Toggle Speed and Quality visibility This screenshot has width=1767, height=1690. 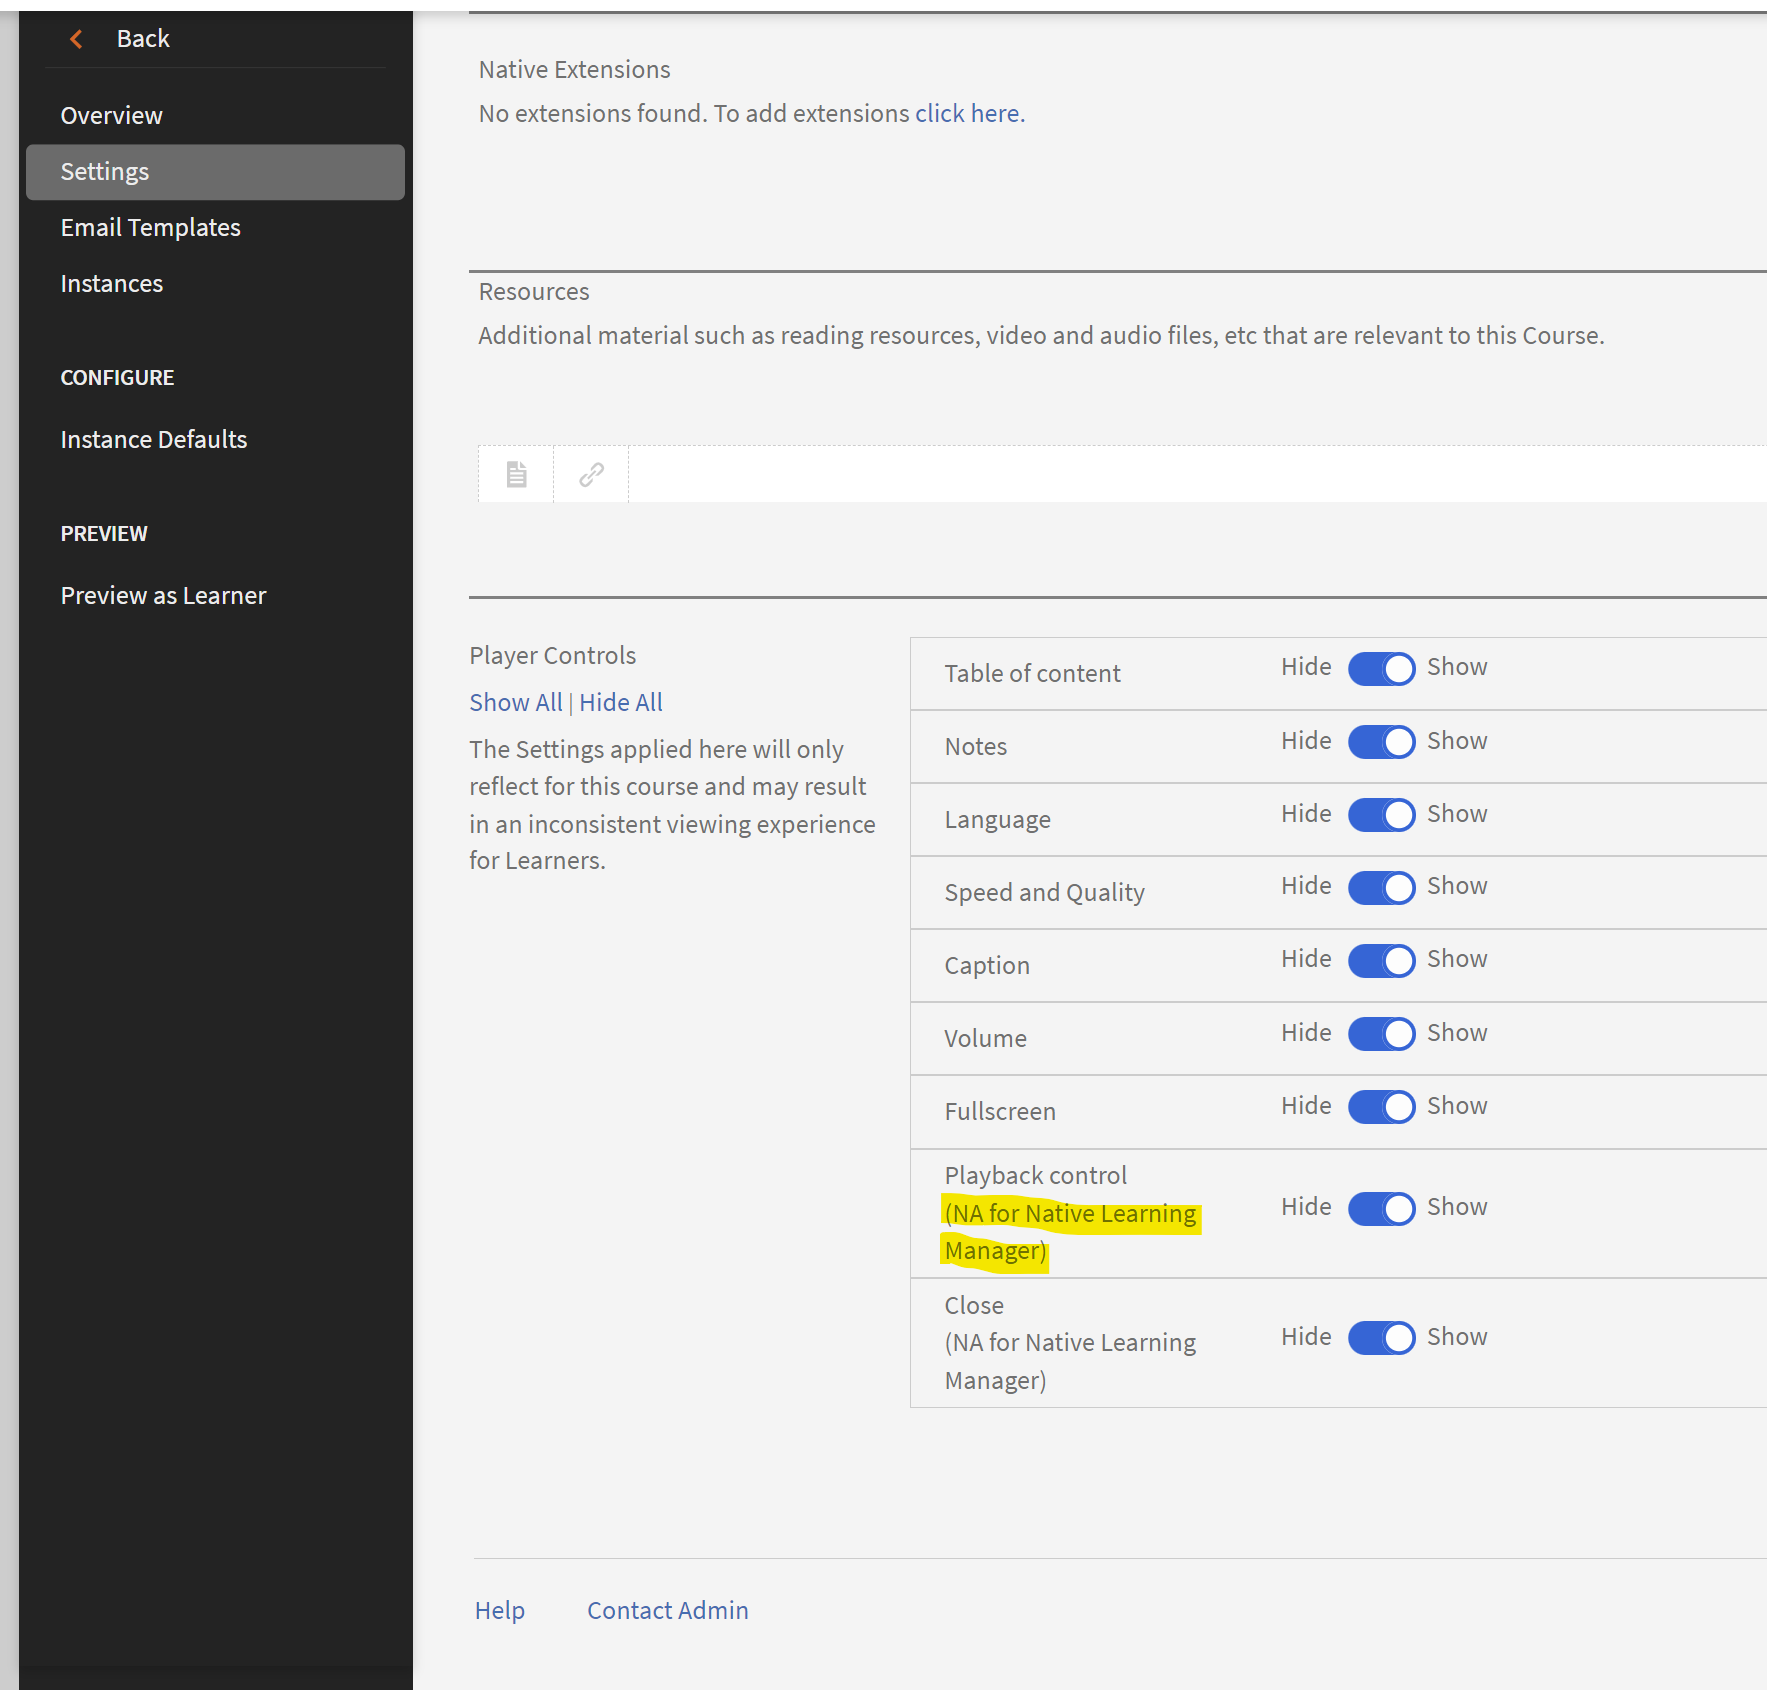1381,887
